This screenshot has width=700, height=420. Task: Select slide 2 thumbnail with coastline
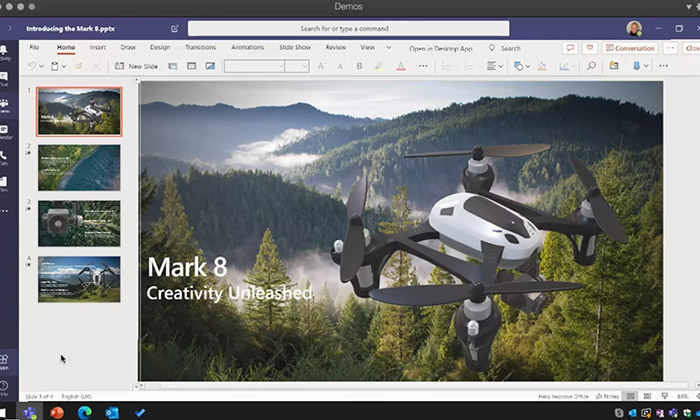pyautogui.click(x=79, y=167)
